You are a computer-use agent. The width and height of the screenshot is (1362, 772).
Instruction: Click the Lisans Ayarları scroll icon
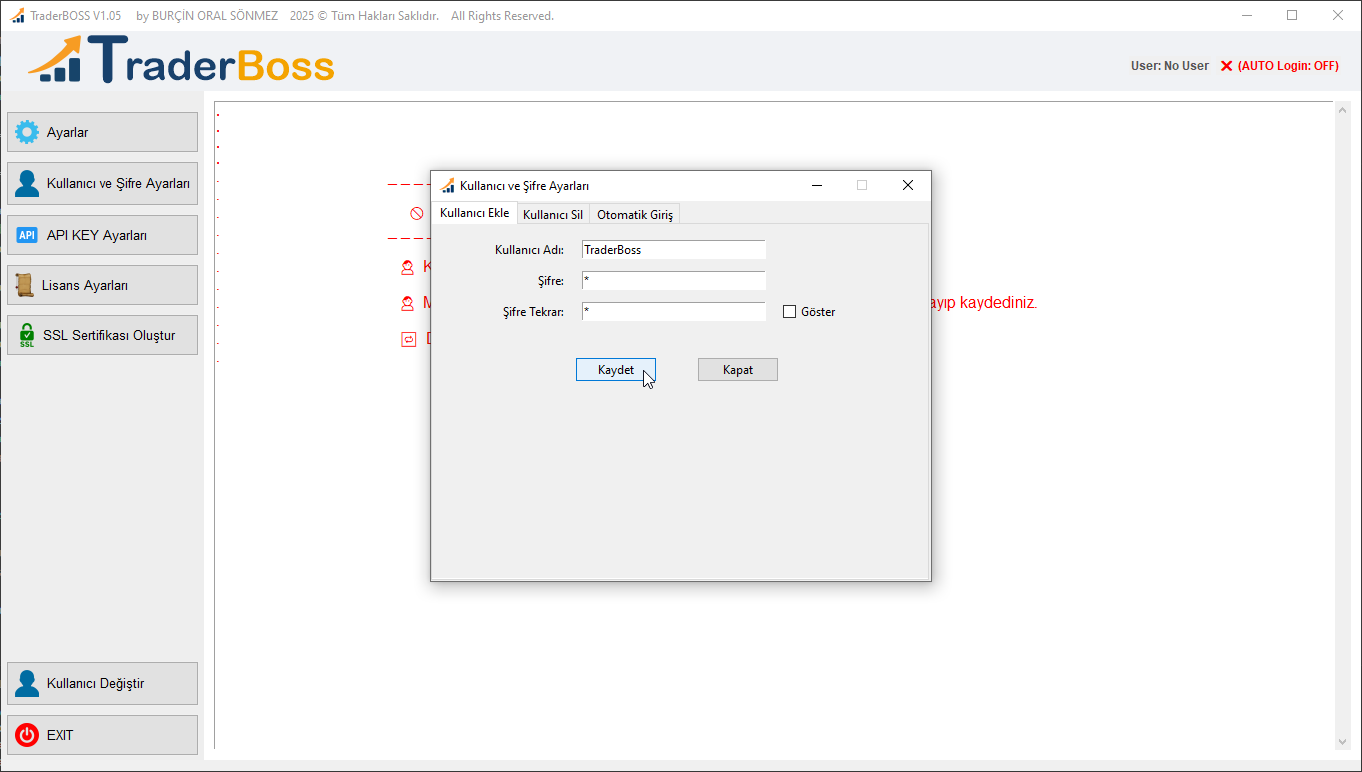coord(23,285)
